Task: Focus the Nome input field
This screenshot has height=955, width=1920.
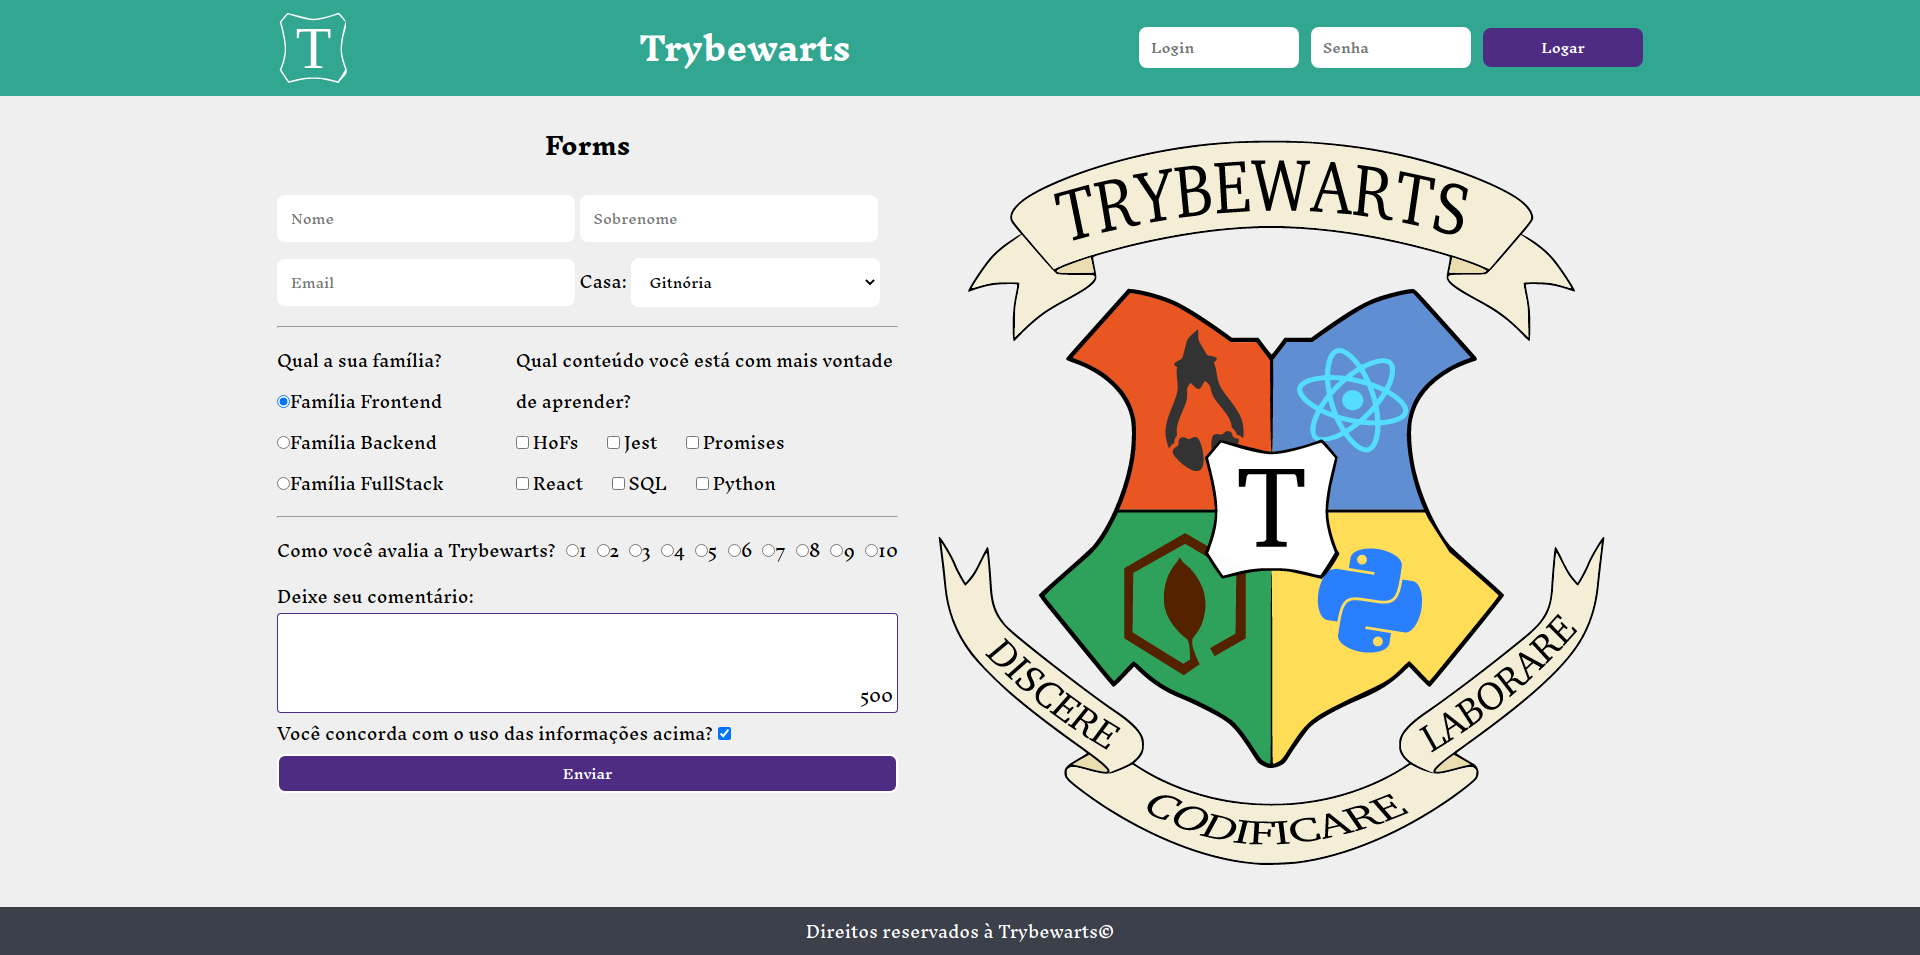Action: tap(426, 219)
